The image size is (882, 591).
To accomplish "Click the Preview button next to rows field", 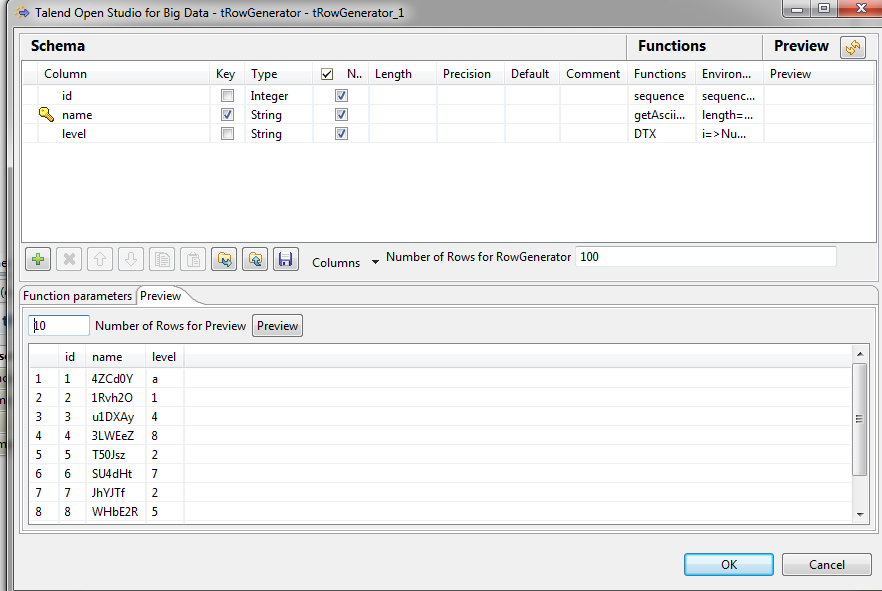I will pos(277,326).
